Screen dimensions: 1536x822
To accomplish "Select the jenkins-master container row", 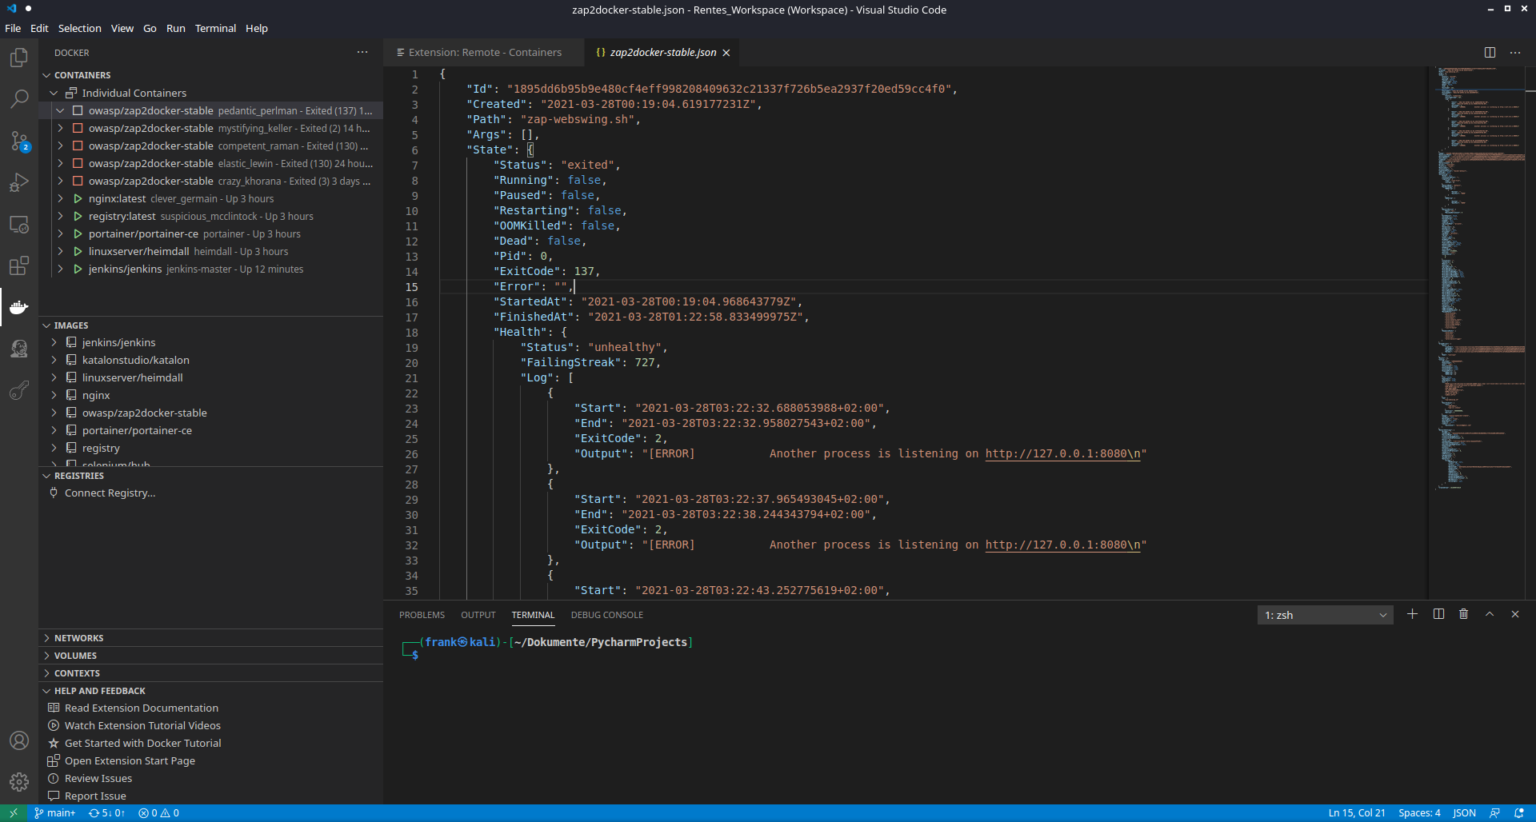I will click(x=211, y=269).
